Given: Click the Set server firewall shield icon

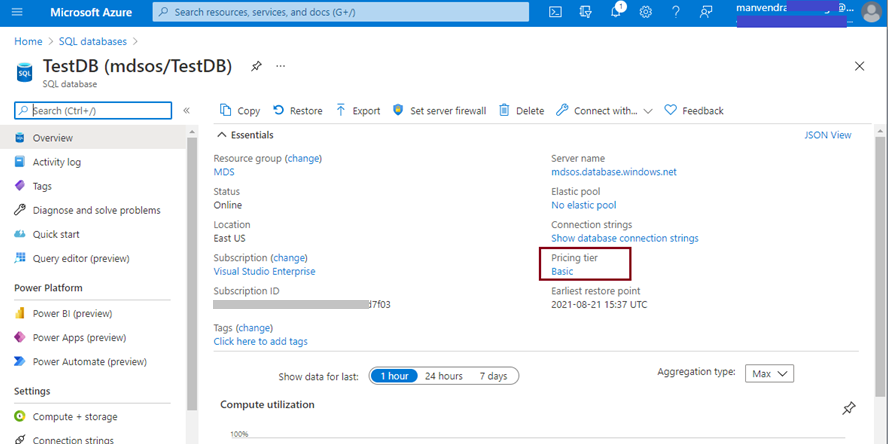Looking at the screenshot, I should 398,110.
